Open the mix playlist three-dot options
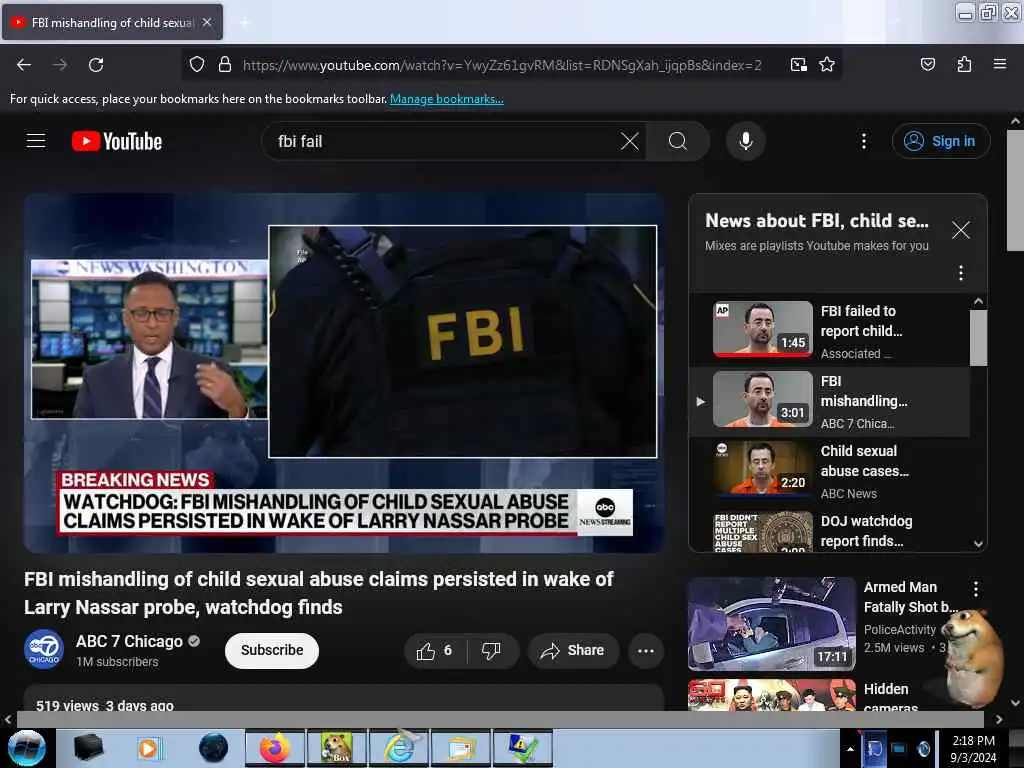Screen dimensions: 1024x768 coord(961,273)
